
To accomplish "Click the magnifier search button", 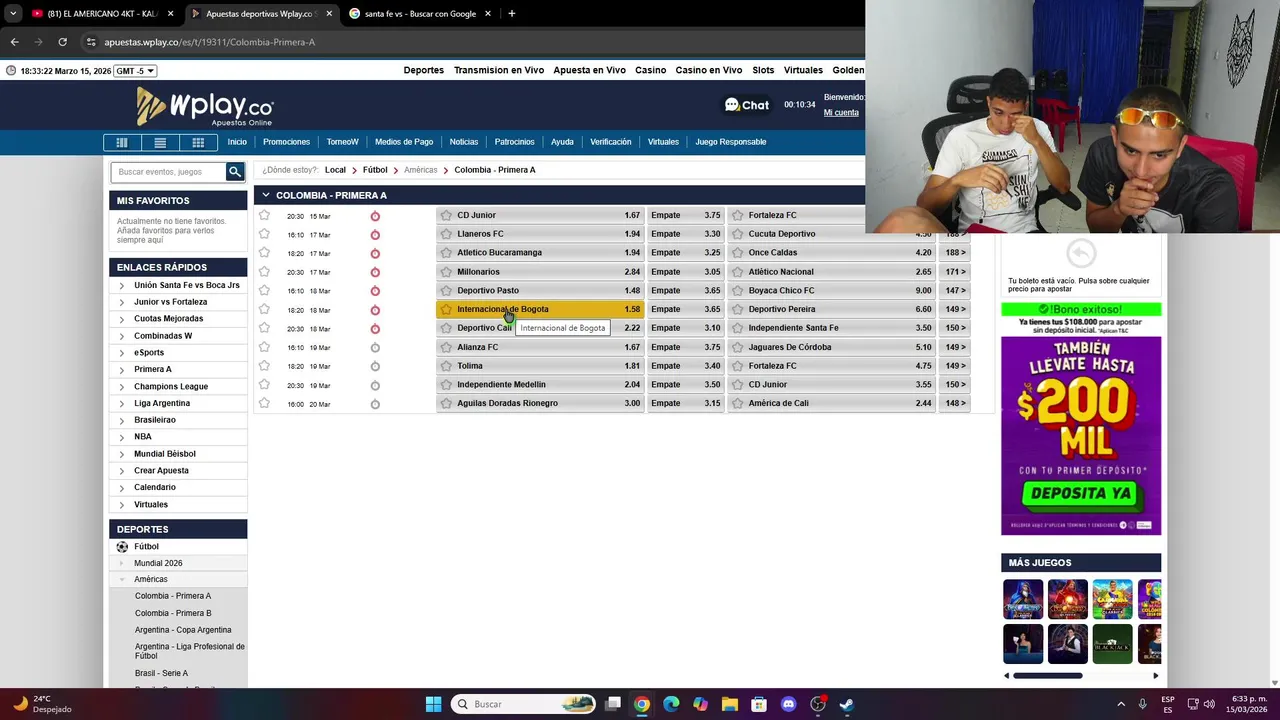I will 235,172.
